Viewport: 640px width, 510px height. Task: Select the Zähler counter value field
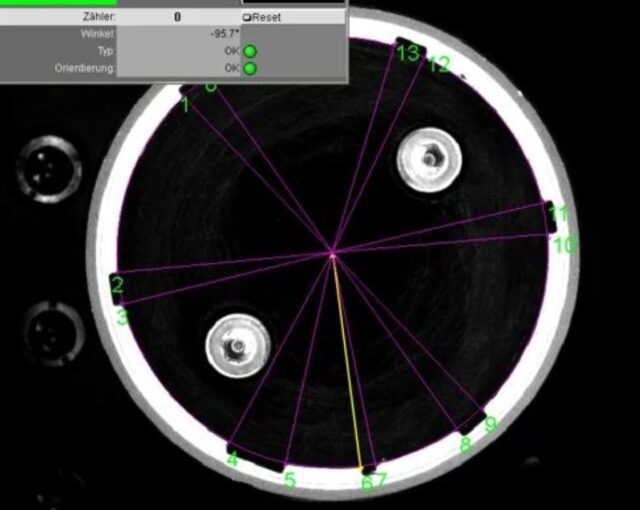[178, 17]
